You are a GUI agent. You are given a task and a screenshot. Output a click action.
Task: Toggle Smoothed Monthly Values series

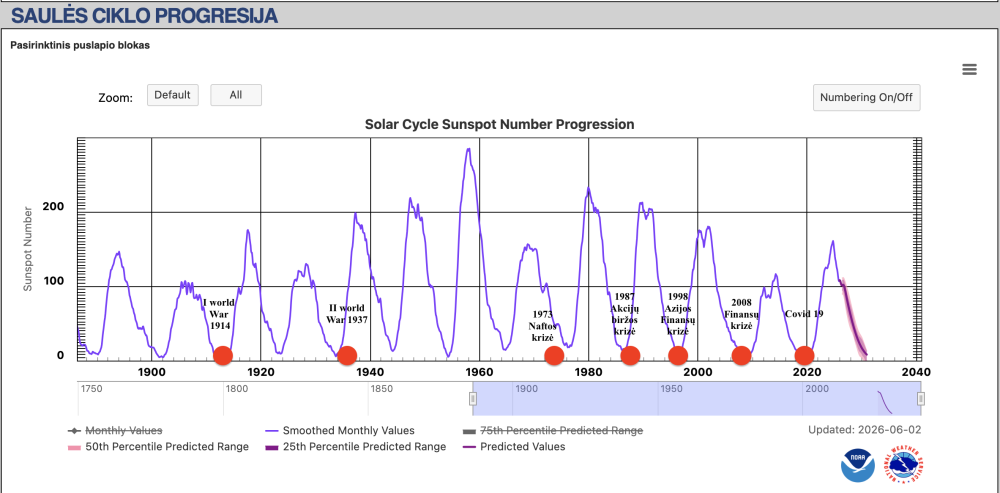coord(340,430)
